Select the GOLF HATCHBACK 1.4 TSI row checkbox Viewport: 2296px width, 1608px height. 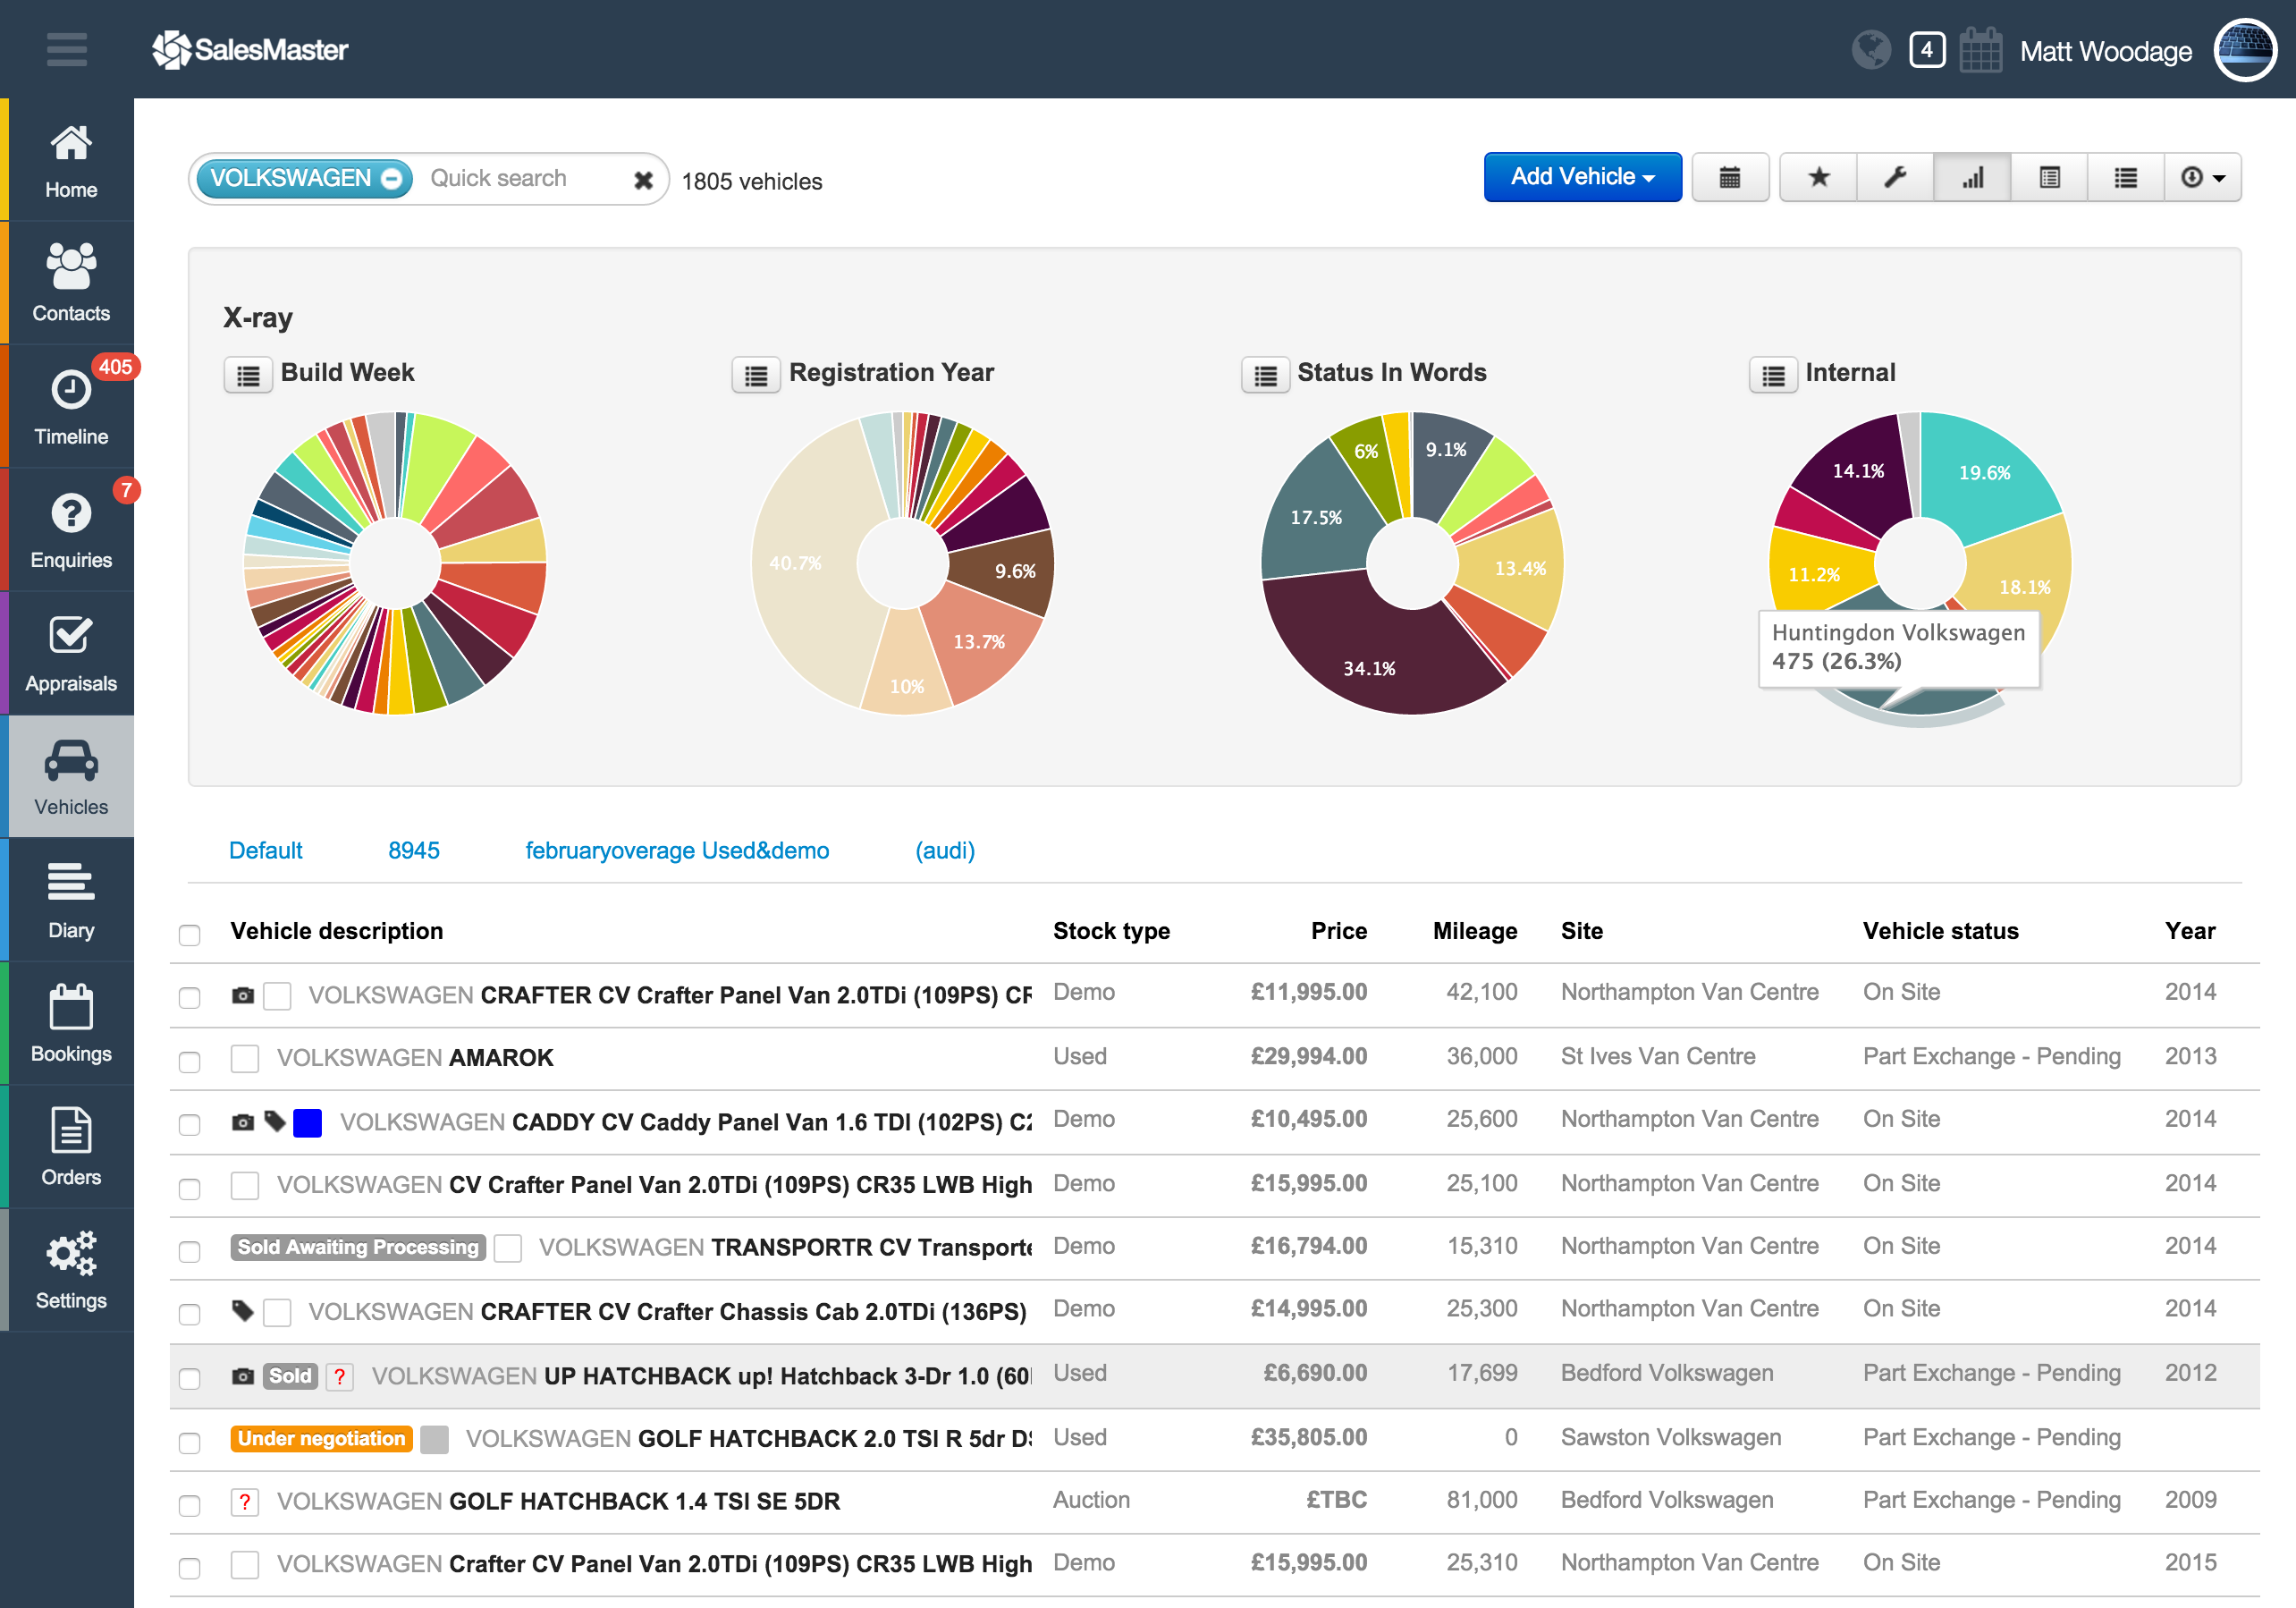coord(189,1504)
